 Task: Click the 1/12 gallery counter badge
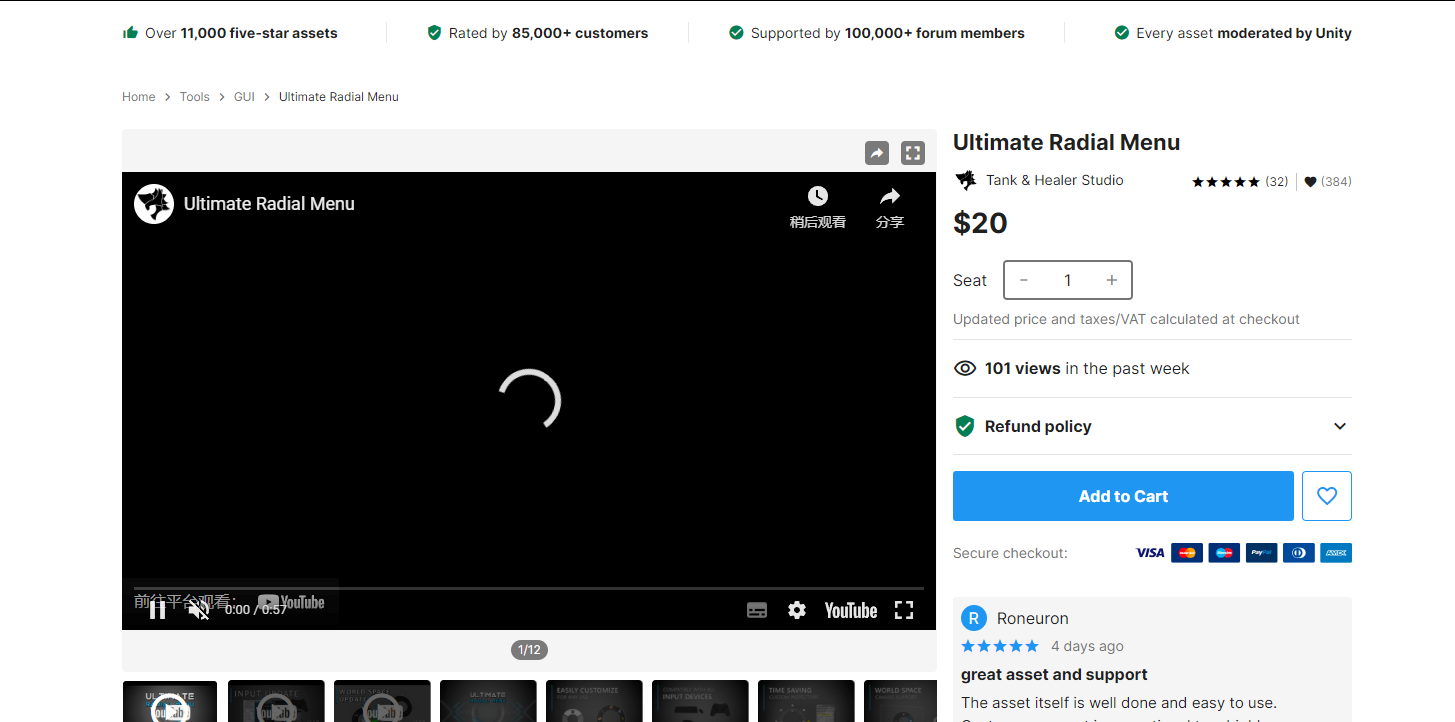click(x=529, y=650)
